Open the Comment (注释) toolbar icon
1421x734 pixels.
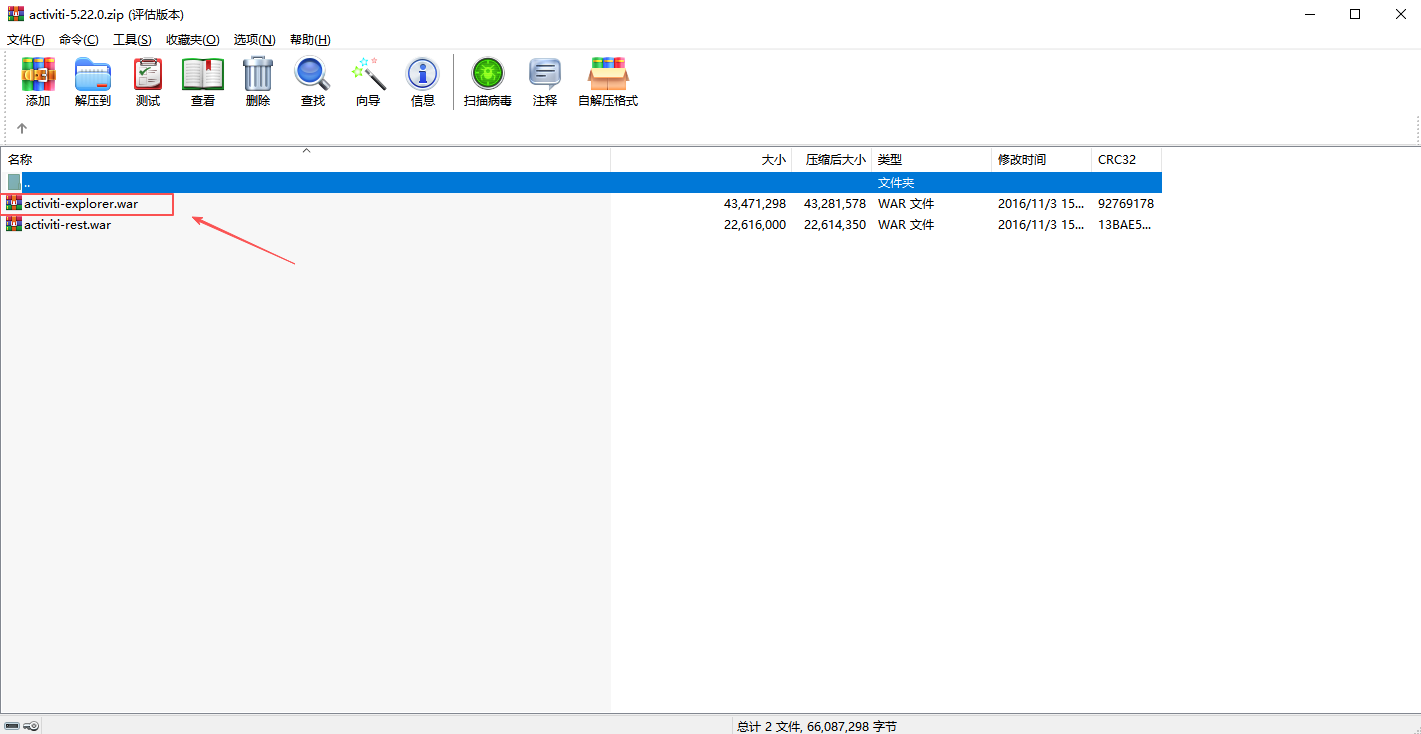click(x=545, y=80)
